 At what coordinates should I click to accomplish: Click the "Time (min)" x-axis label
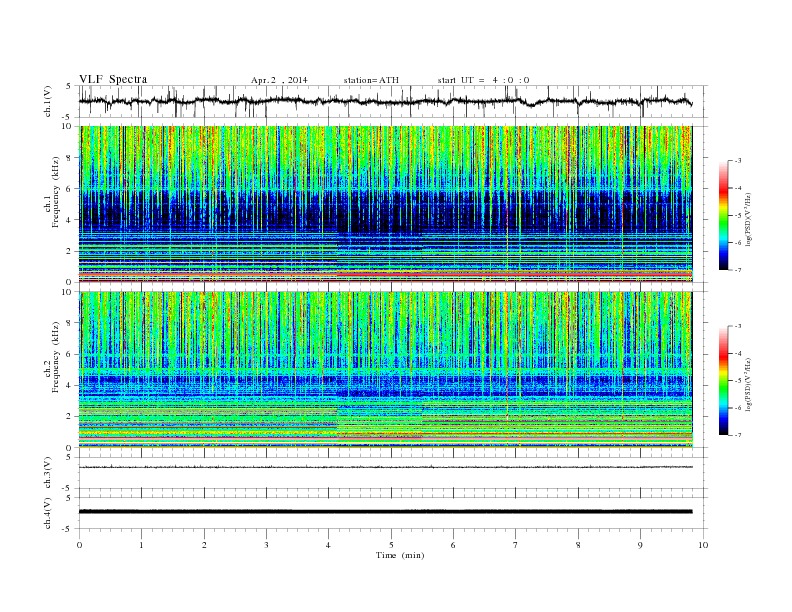point(400,555)
